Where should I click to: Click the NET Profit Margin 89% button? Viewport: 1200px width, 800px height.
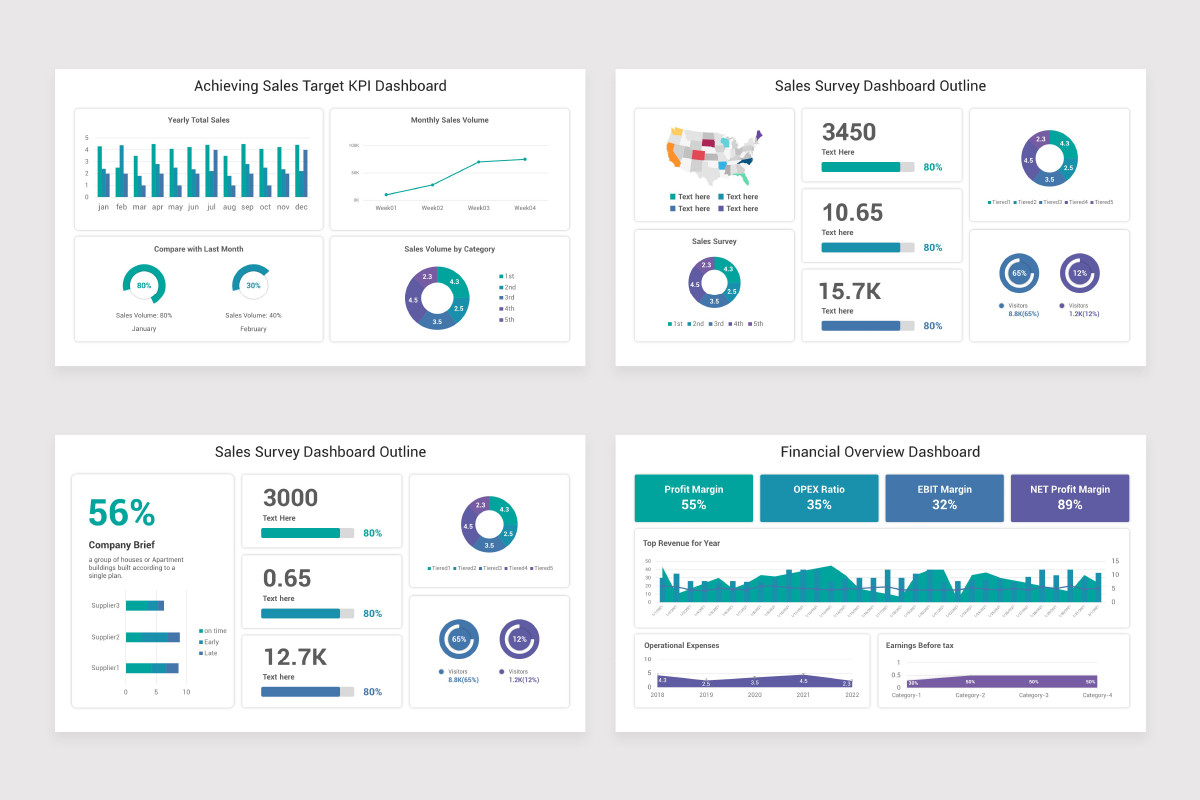tap(1070, 497)
